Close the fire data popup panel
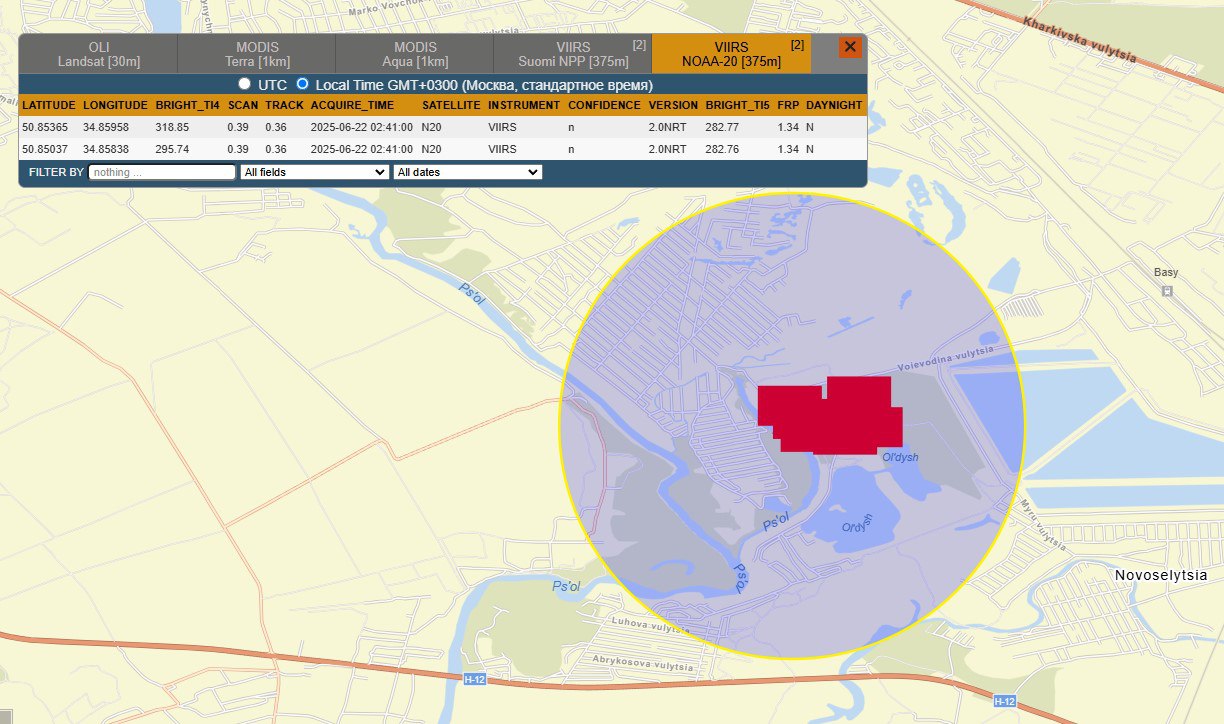This screenshot has height=724, width=1224. tap(849, 47)
